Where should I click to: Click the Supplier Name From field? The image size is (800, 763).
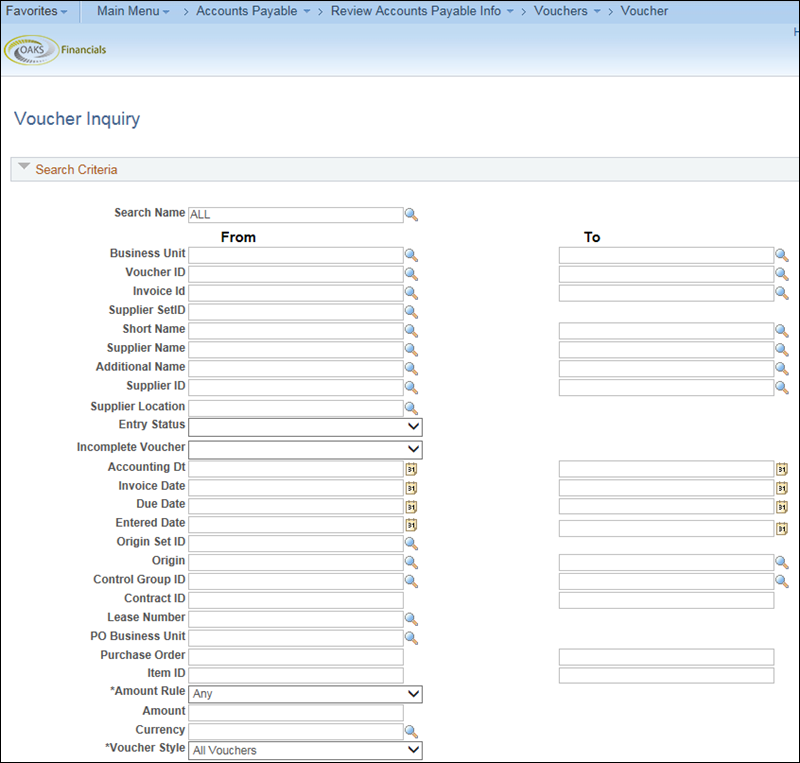[x=295, y=350]
